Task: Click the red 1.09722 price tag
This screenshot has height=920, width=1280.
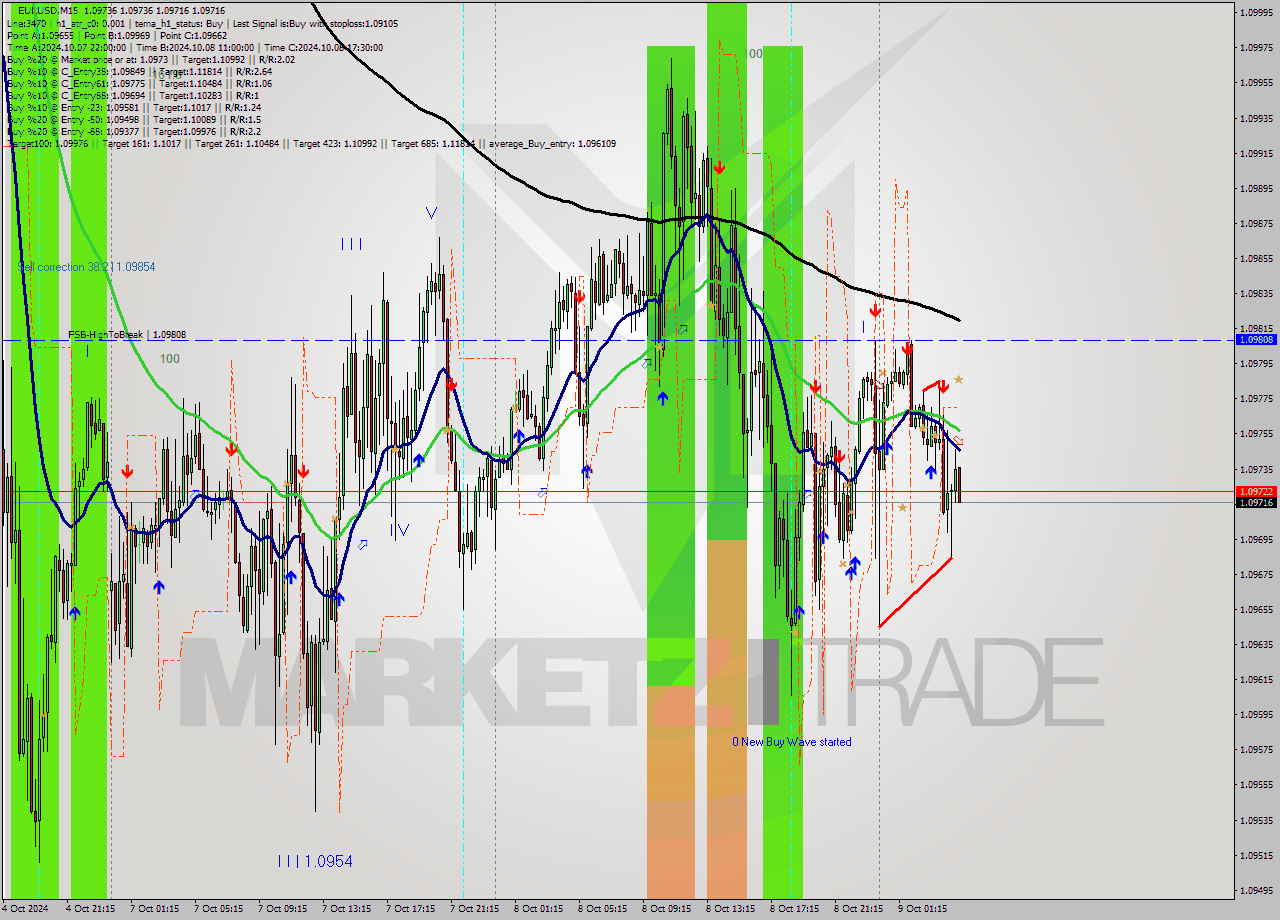Action: click(1256, 492)
